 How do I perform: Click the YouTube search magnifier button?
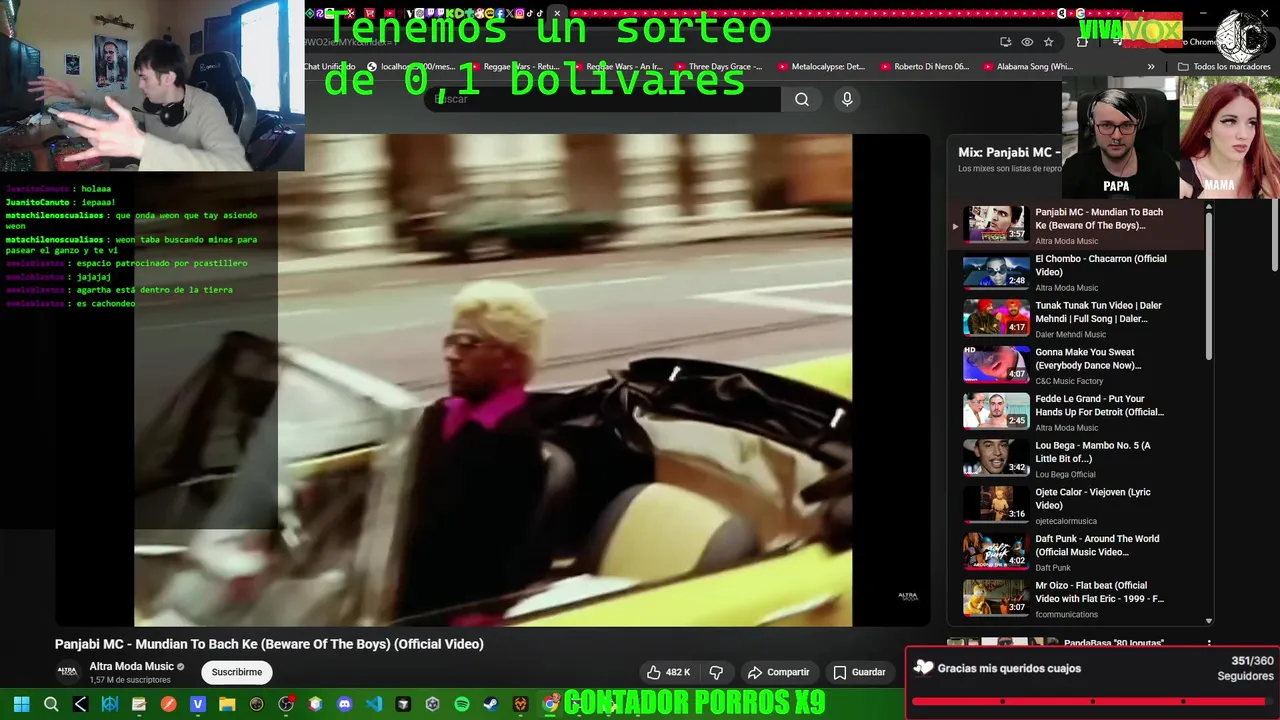pyautogui.click(x=802, y=99)
